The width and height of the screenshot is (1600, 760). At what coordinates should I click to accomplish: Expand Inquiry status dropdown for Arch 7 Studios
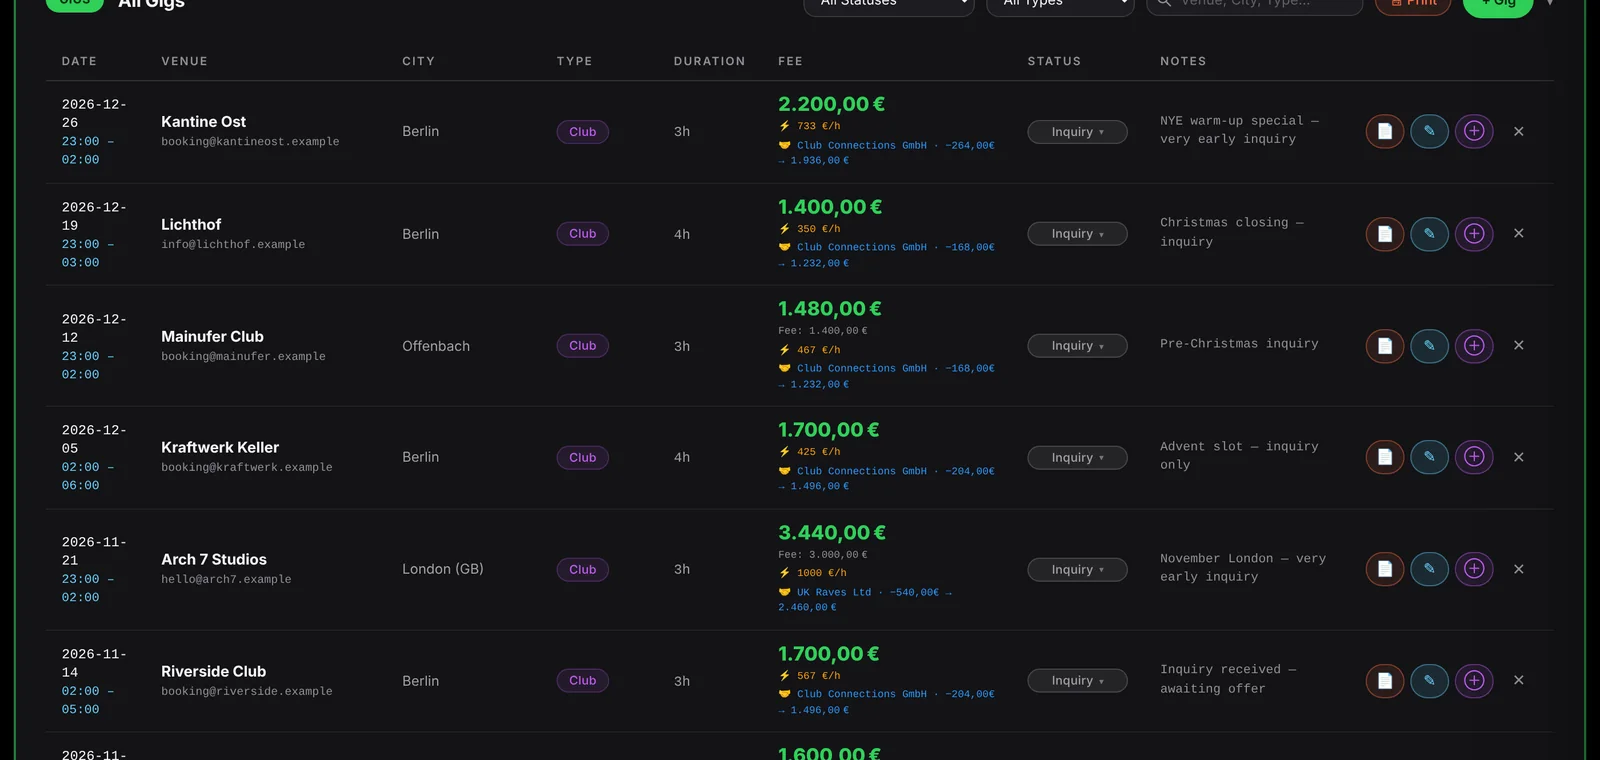pos(1077,569)
